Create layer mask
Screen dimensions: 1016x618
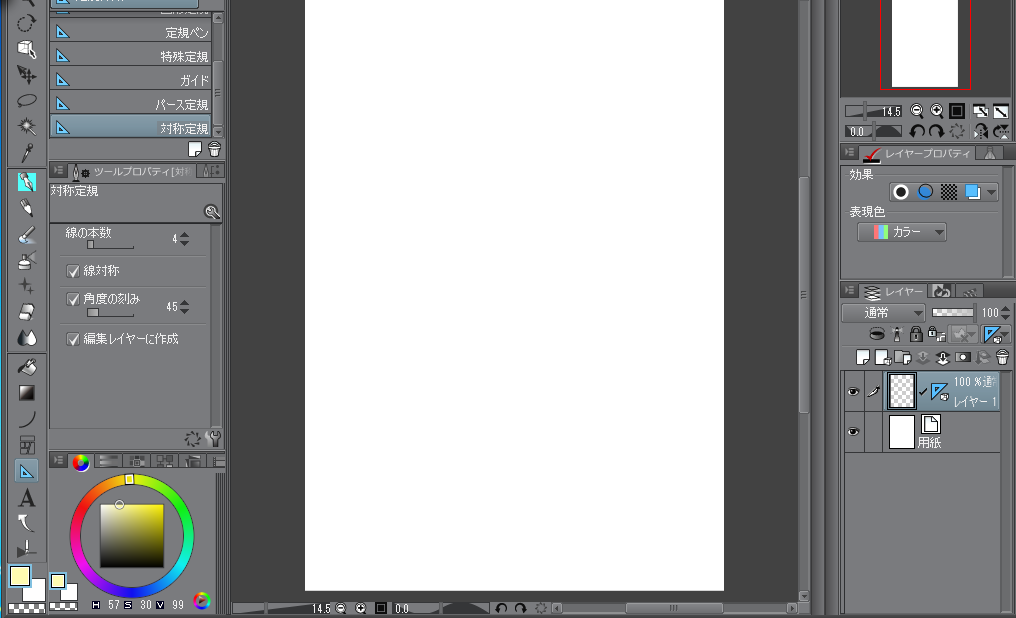[963, 357]
